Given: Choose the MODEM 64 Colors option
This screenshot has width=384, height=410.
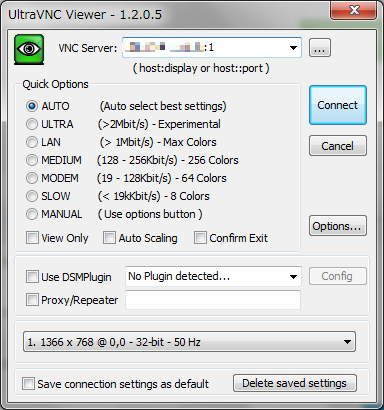Looking at the screenshot, I should [x=32, y=178].
